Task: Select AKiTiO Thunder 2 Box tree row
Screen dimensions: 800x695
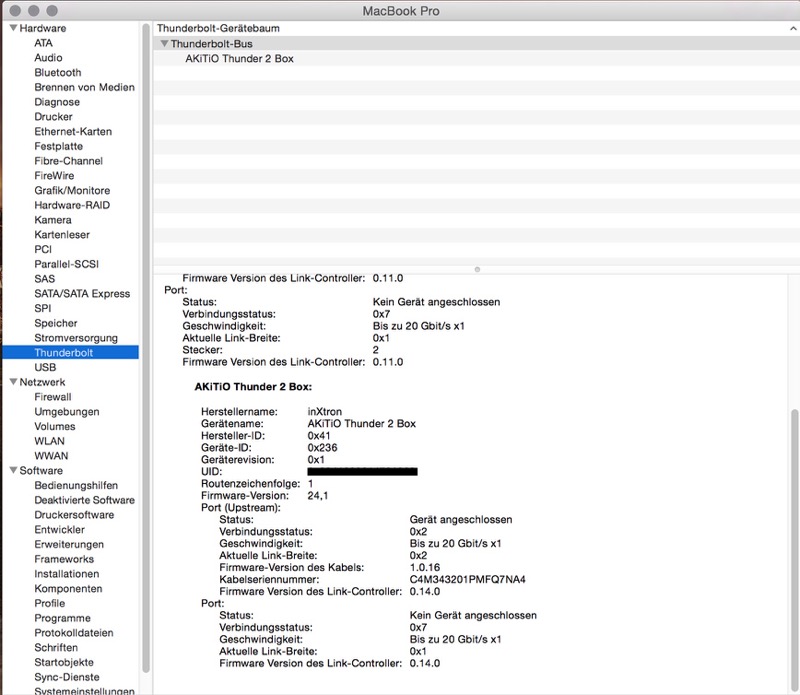Action: (476, 59)
